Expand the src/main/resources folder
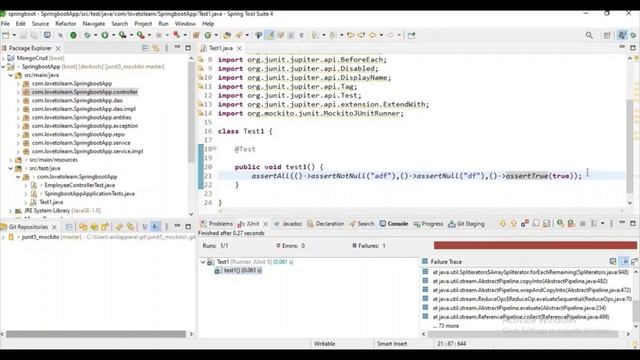 coord(11,160)
